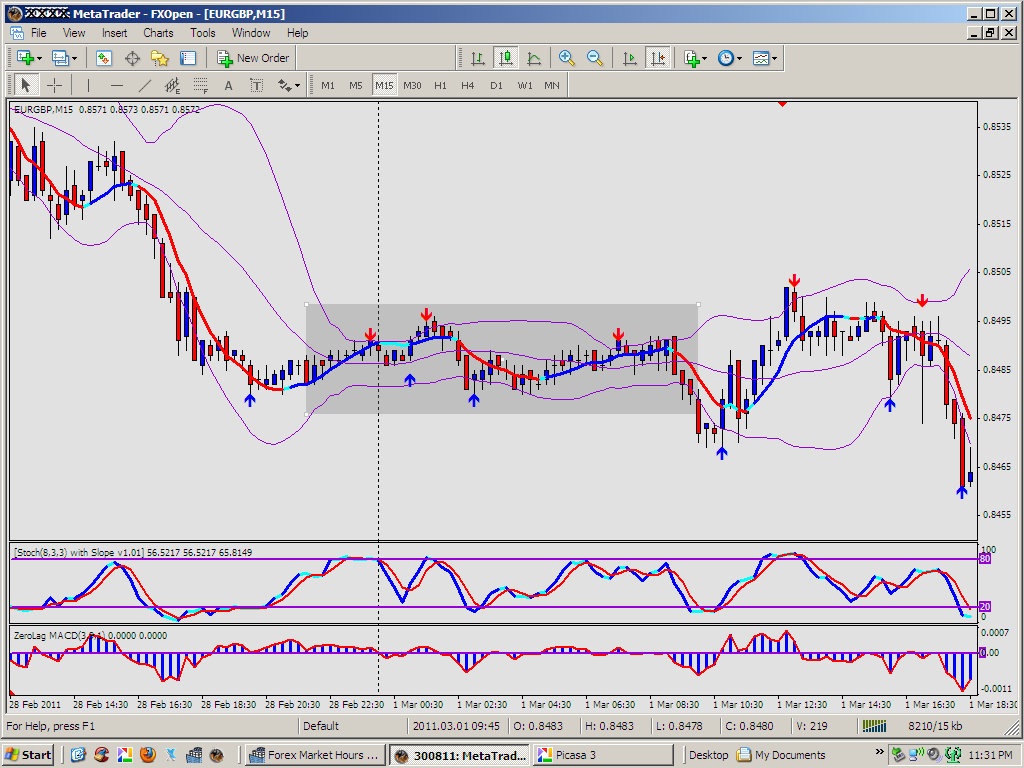This screenshot has width=1024, height=768.
Task: Toggle chart auto scroll
Action: (630, 58)
